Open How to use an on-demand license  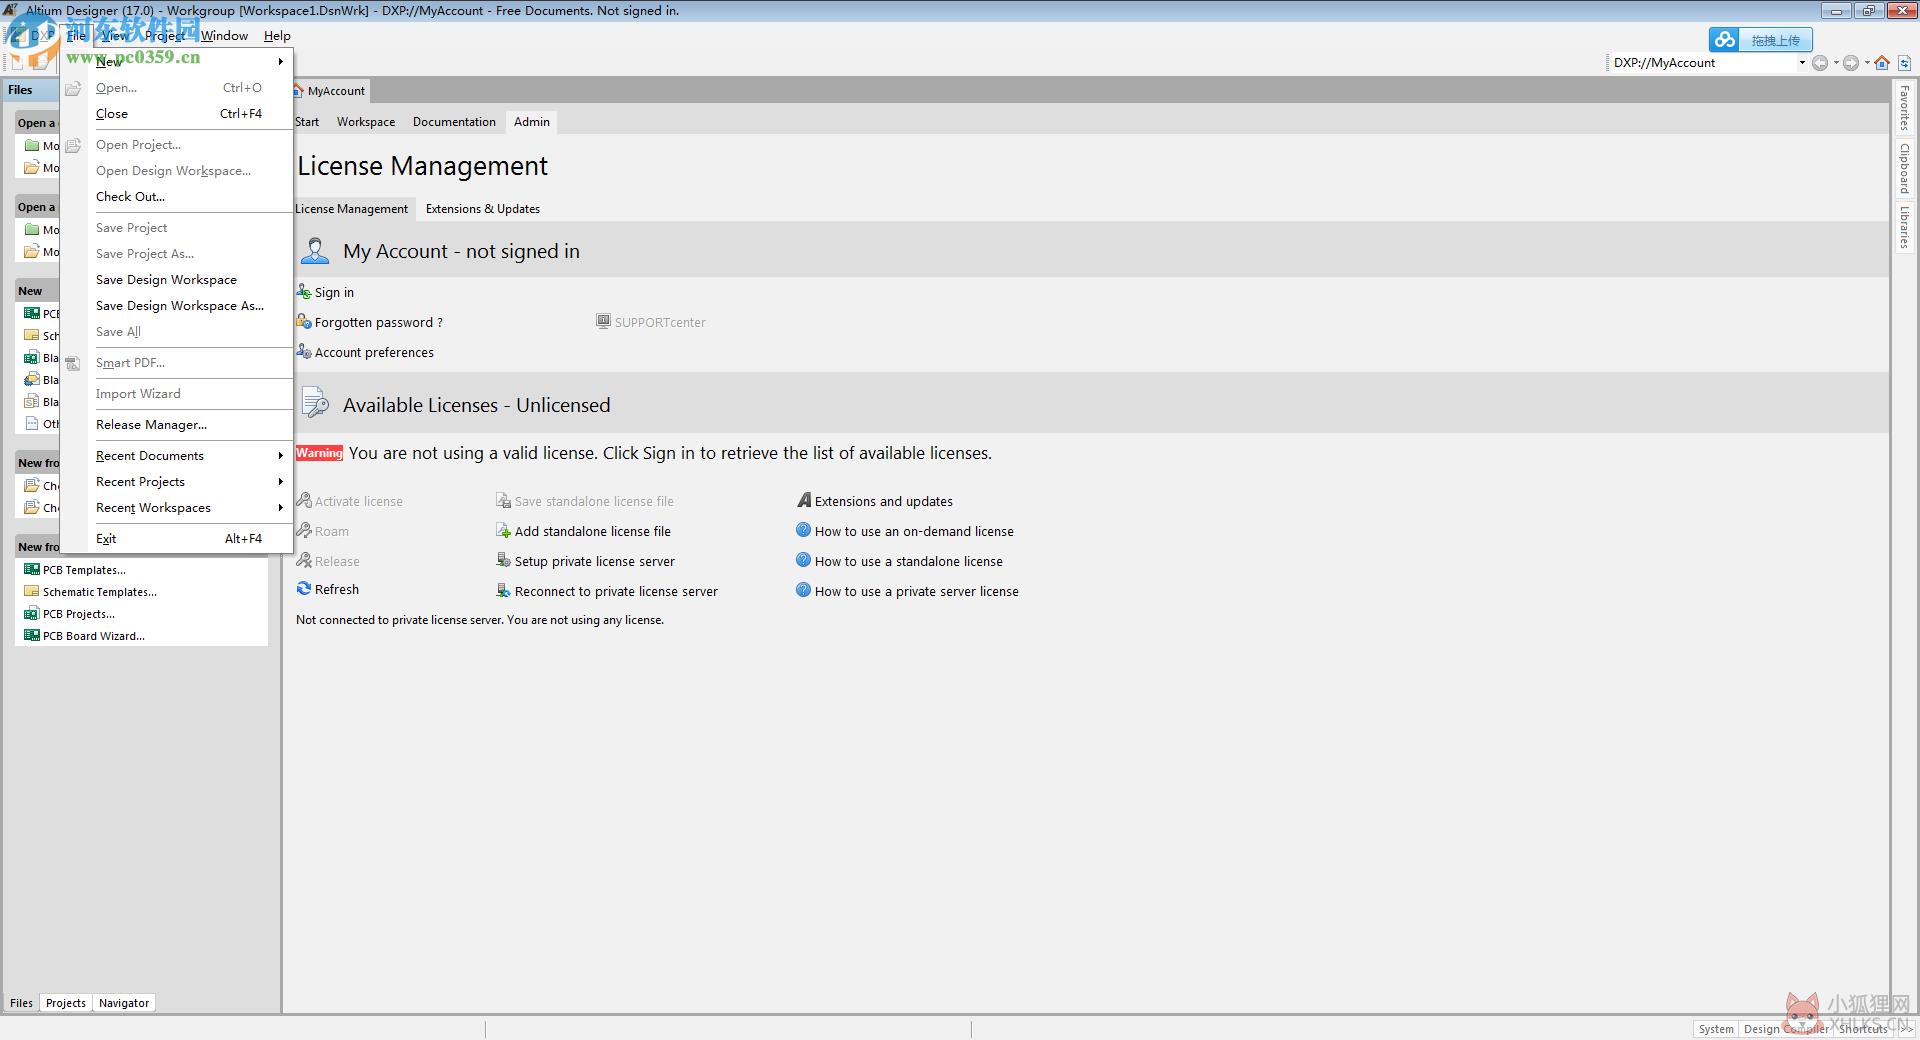(914, 532)
